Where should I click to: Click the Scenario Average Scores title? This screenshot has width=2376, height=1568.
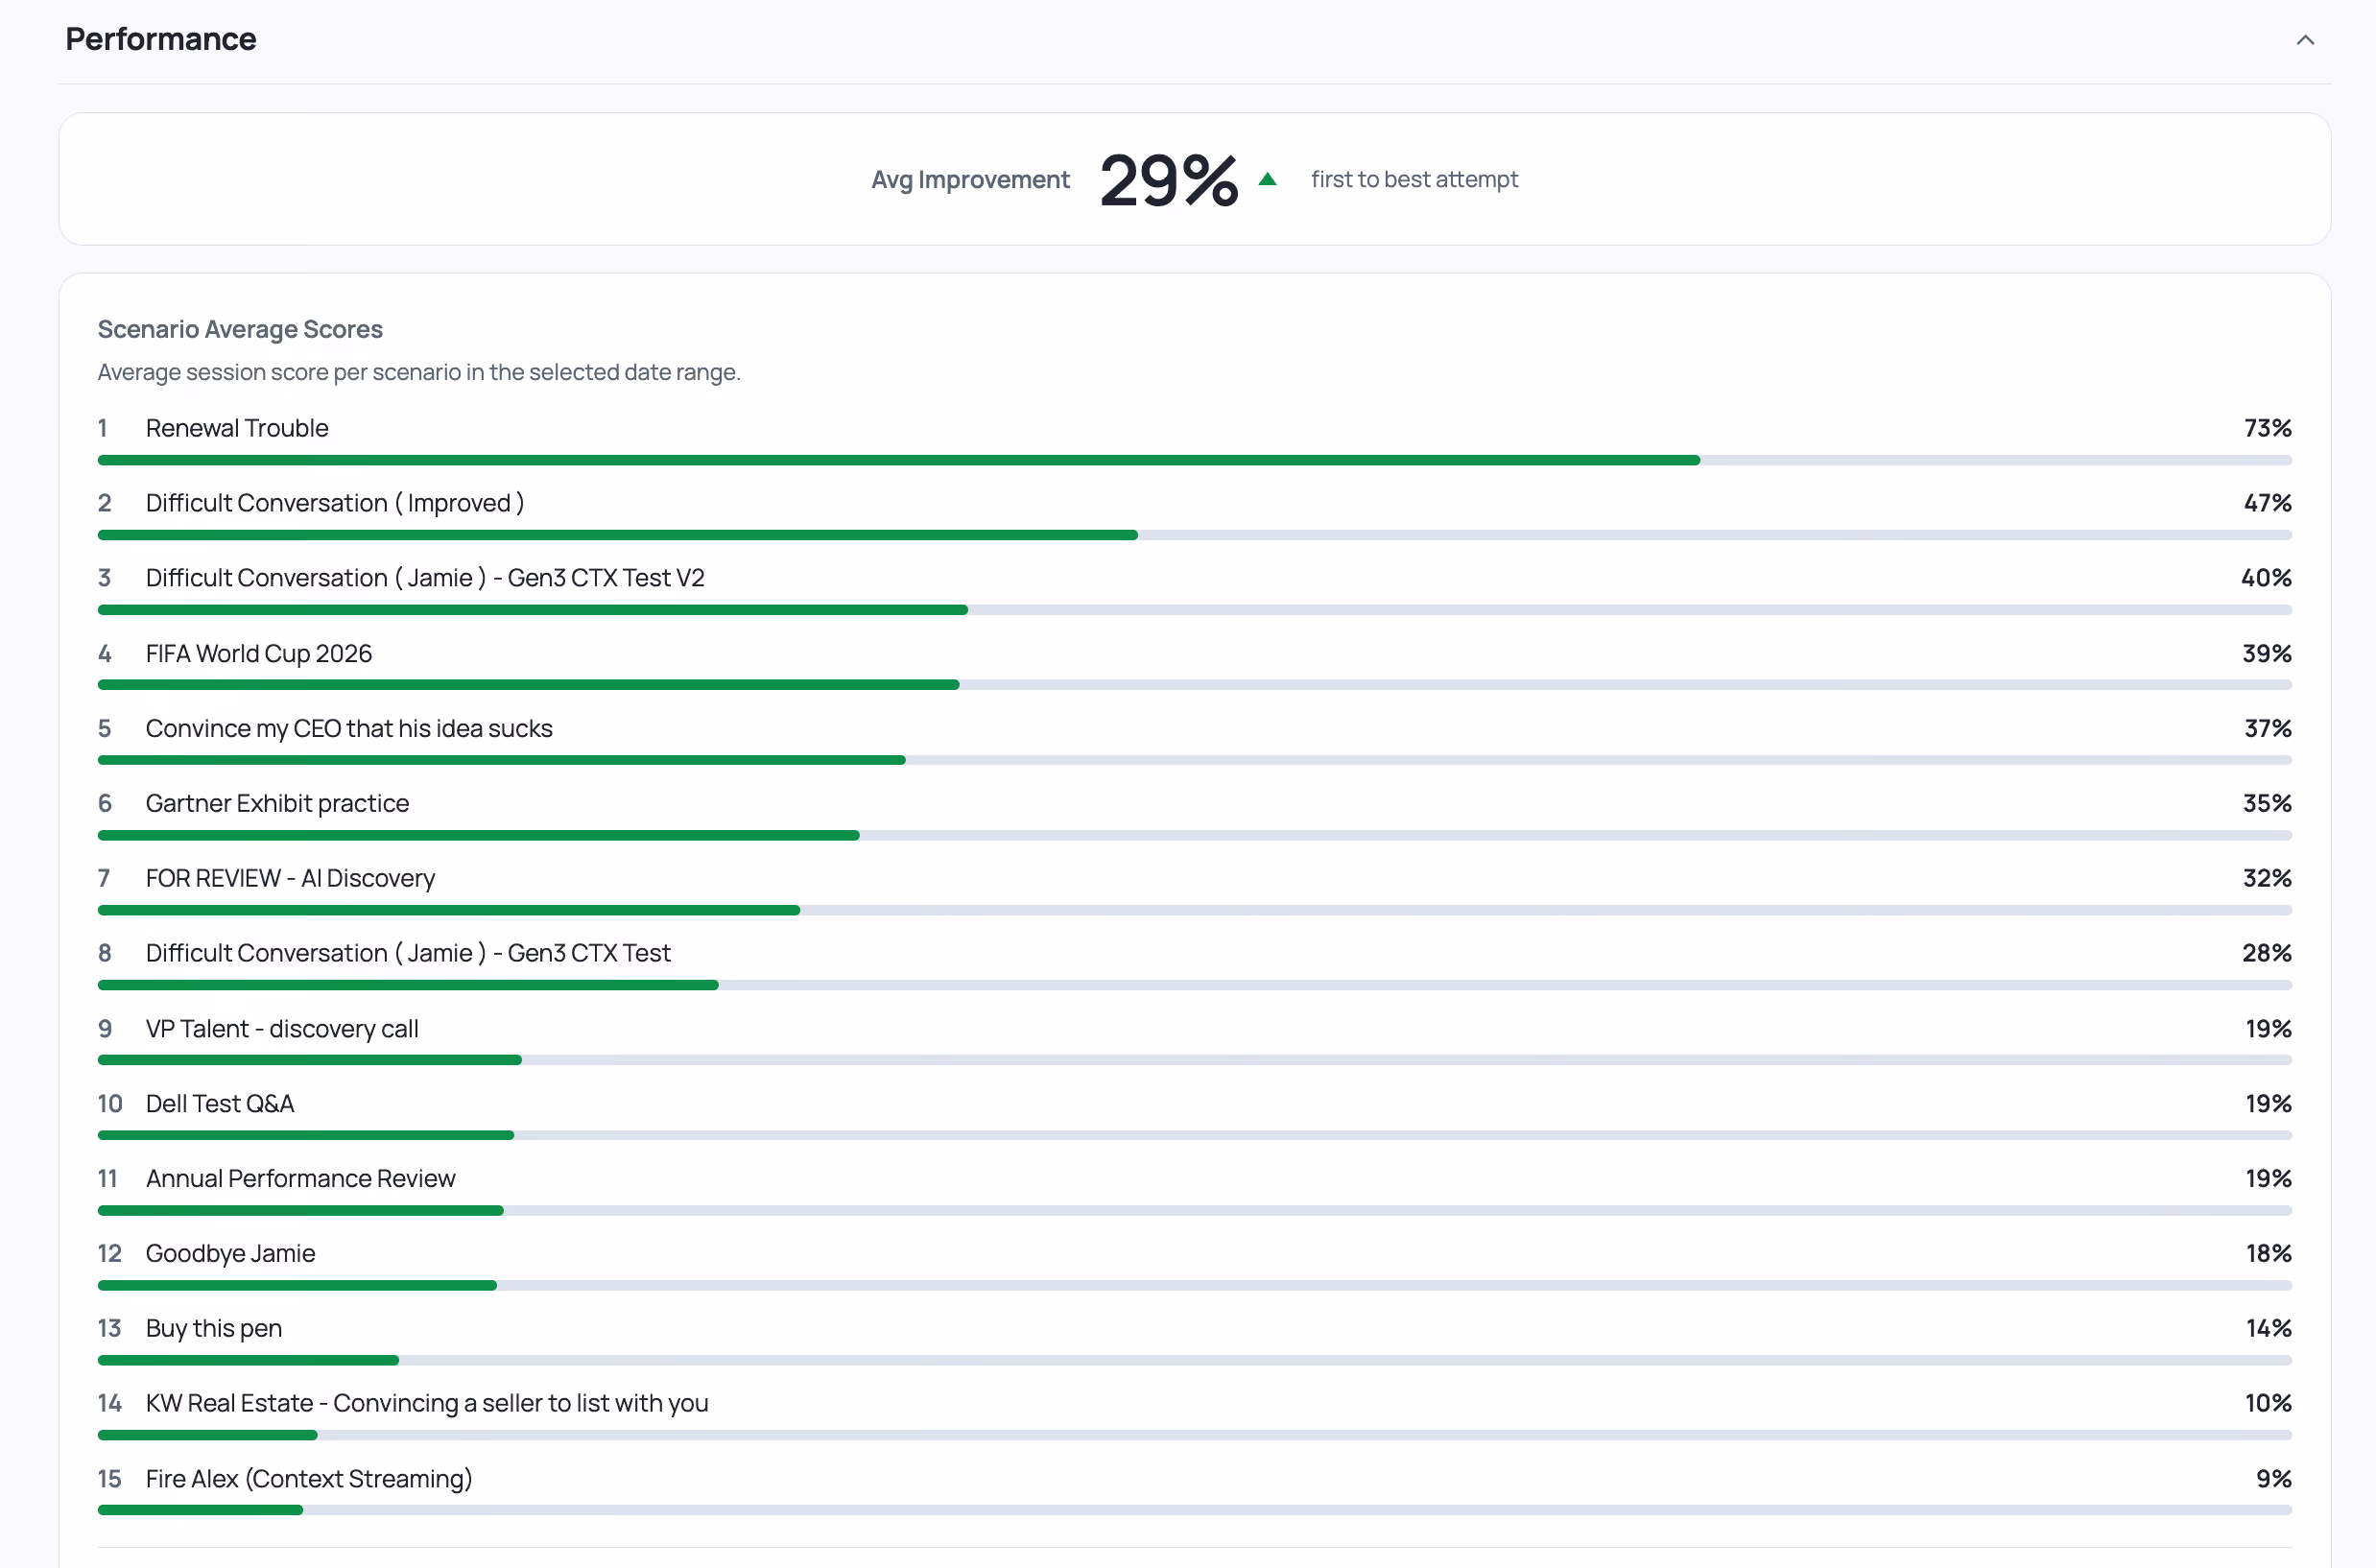240,329
